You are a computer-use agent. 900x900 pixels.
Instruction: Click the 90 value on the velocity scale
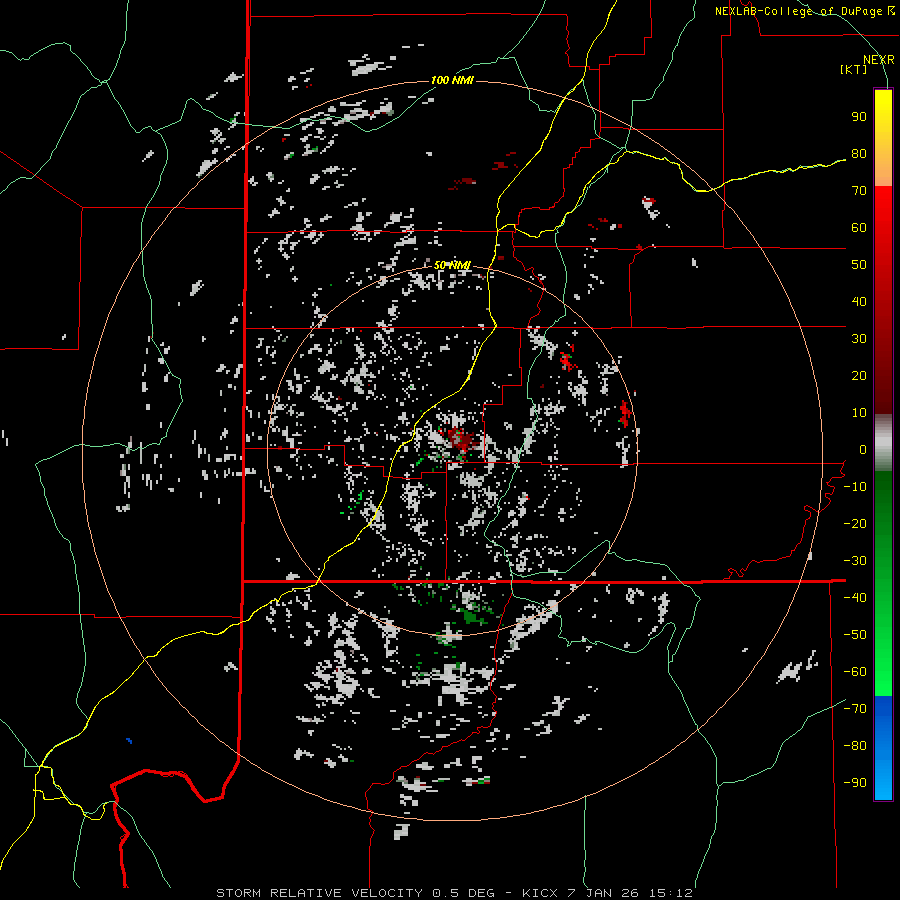[859, 117]
